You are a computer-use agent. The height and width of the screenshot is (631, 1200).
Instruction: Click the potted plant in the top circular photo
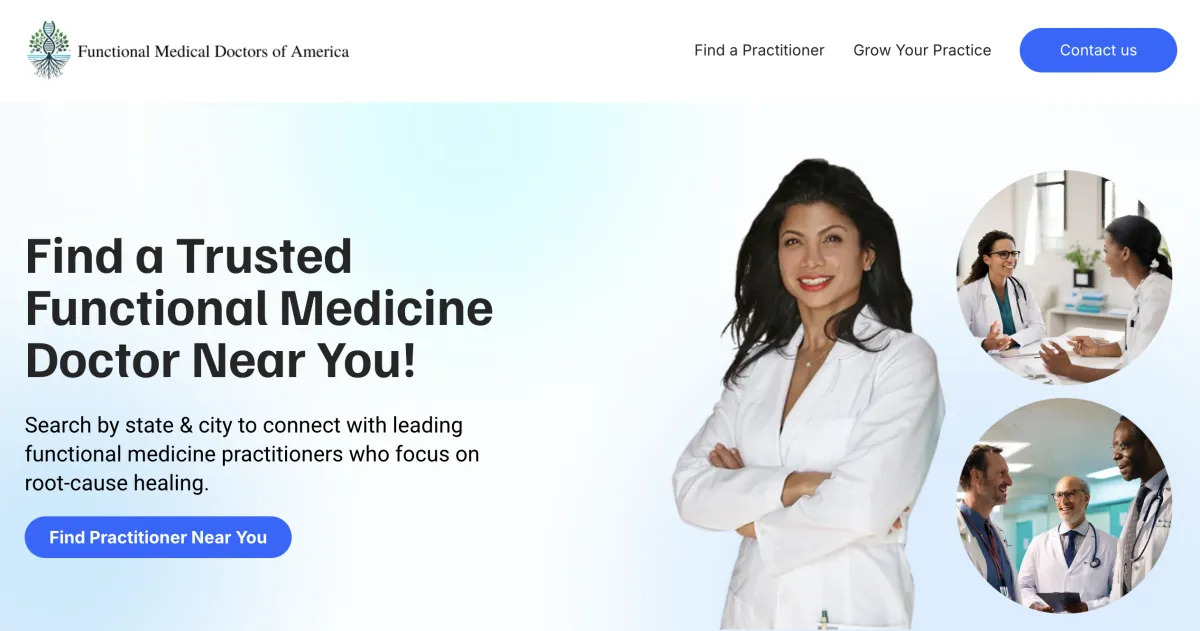pos(1082,263)
